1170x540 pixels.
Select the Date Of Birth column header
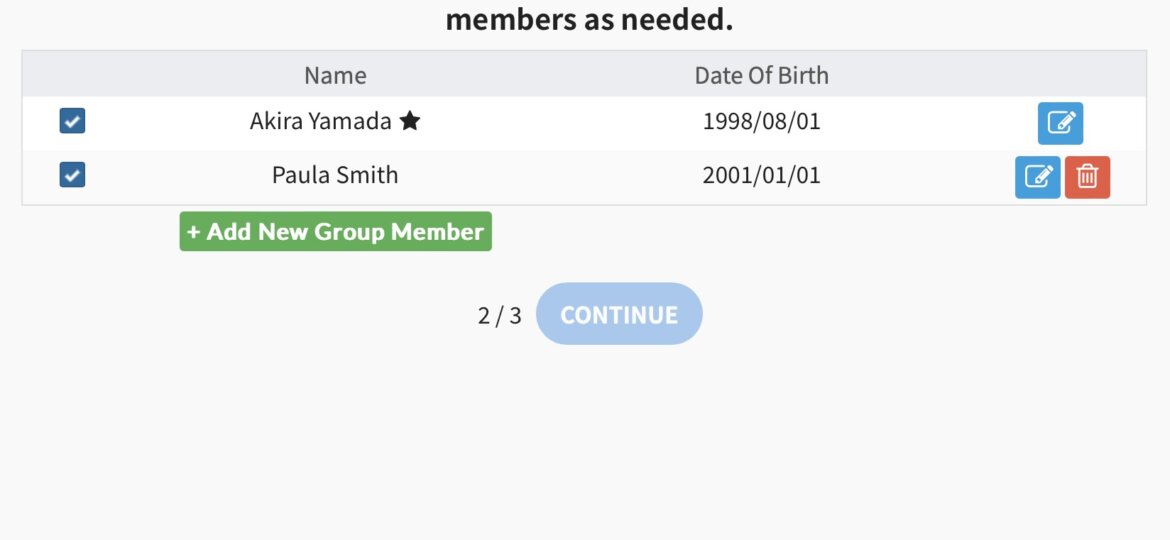[x=761, y=75]
